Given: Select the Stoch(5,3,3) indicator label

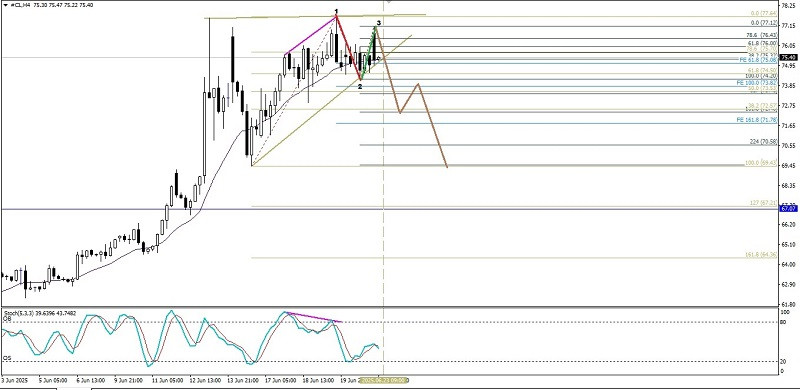Looking at the screenshot, I should [x=40, y=312].
